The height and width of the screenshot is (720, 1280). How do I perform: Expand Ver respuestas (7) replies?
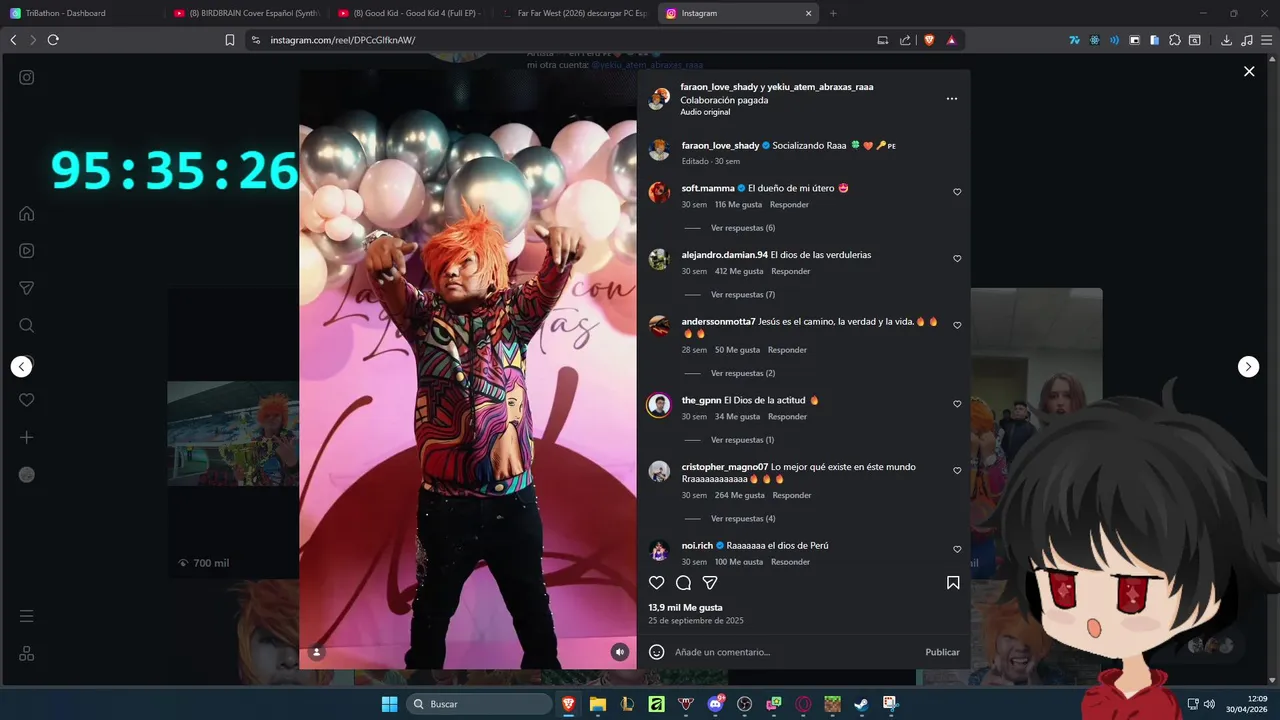click(x=743, y=295)
